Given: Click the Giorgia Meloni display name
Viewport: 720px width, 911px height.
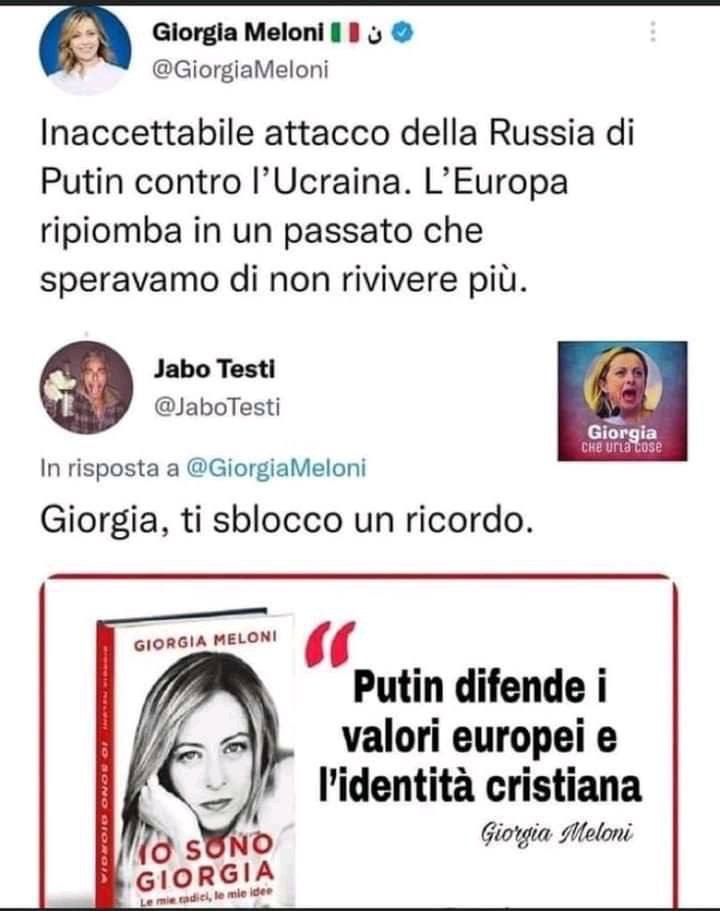Looking at the screenshot, I should 238,33.
